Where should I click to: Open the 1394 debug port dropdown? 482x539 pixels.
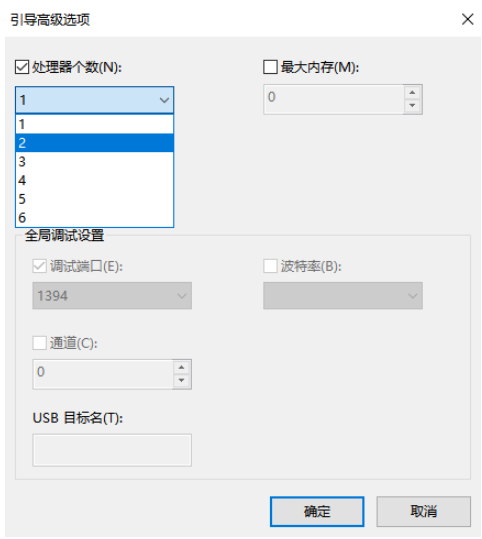tap(112, 296)
